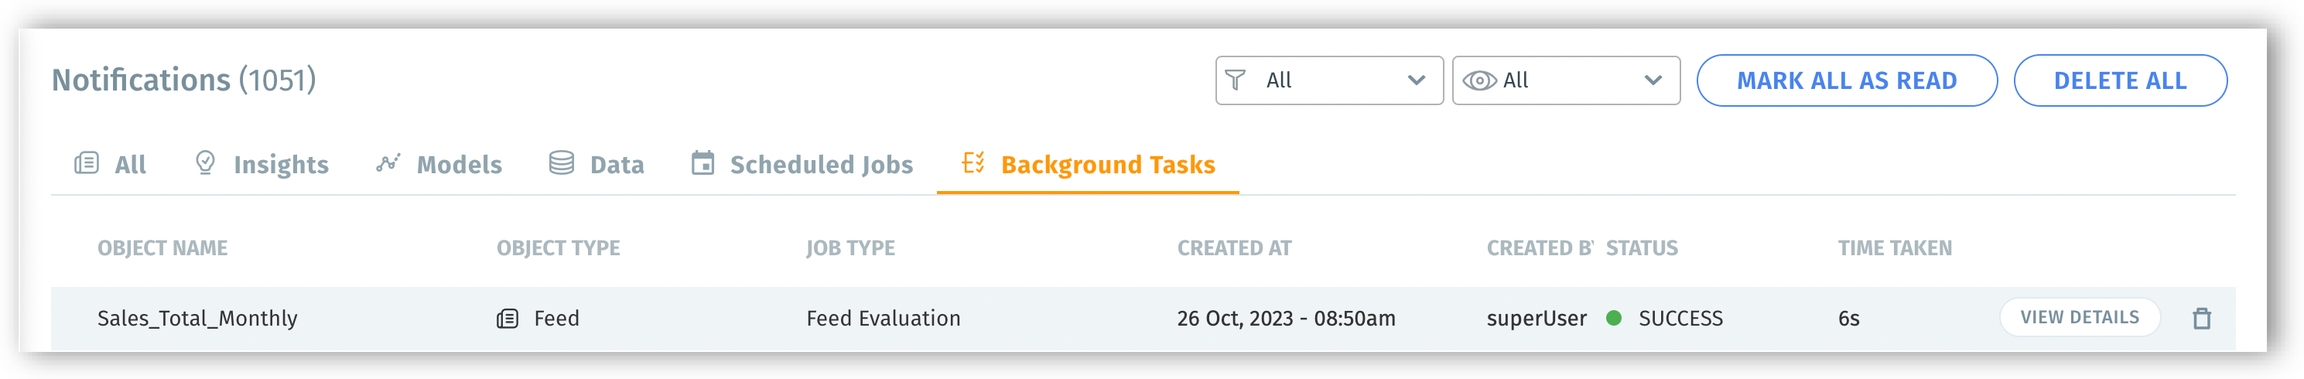
Task: Click the Scheduled Jobs calendar icon
Action: [x=703, y=163]
